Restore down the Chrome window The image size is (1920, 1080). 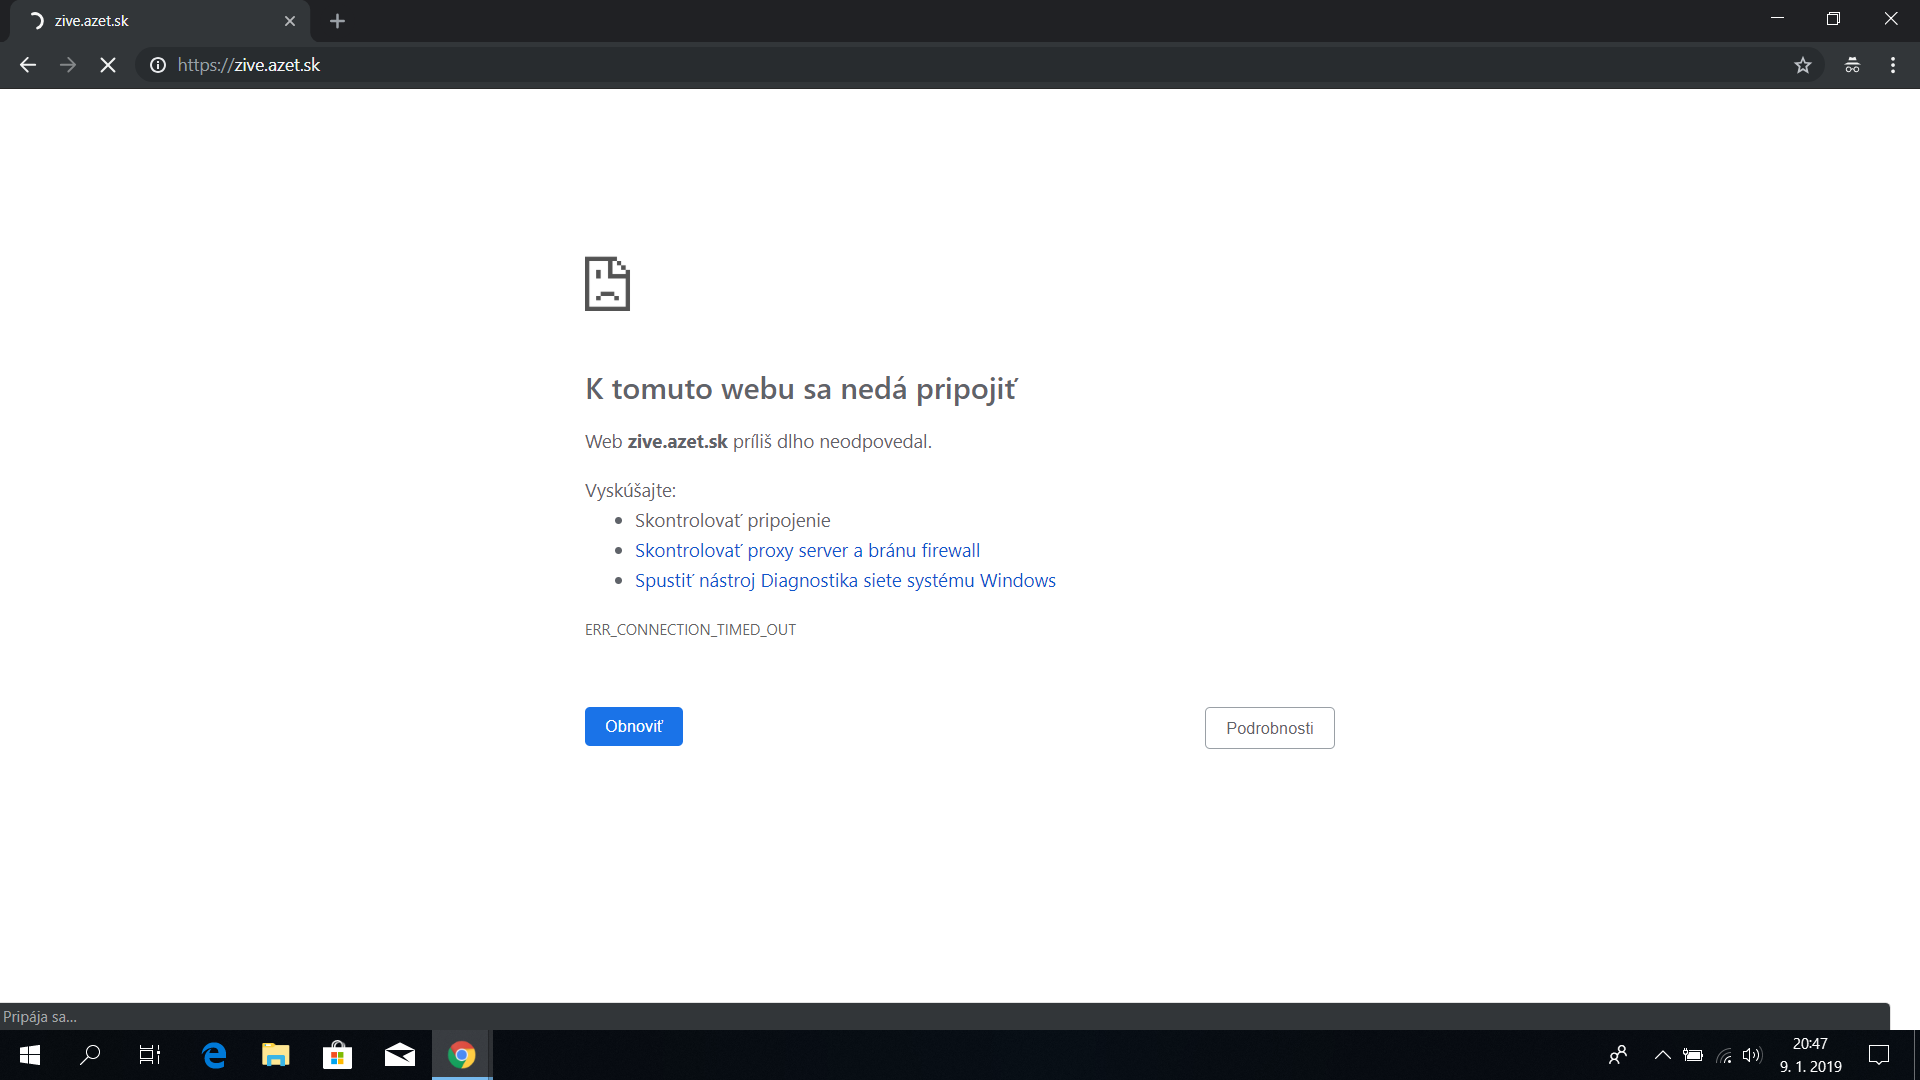pyautogui.click(x=1833, y=19)
